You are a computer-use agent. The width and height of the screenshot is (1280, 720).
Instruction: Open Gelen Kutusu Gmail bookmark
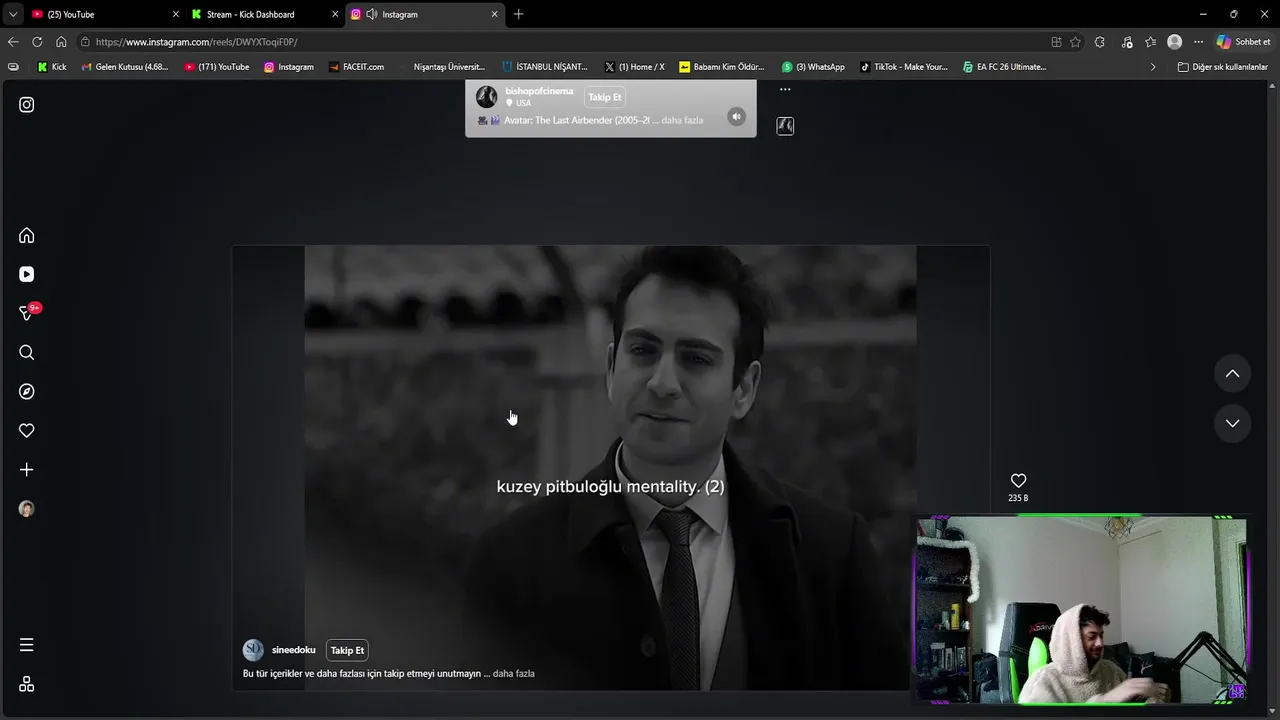click(125, 67)
